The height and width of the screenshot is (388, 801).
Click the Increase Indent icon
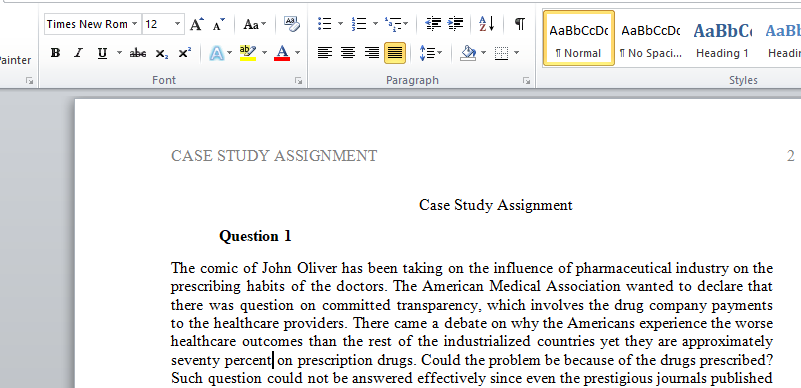click(455, 24)
